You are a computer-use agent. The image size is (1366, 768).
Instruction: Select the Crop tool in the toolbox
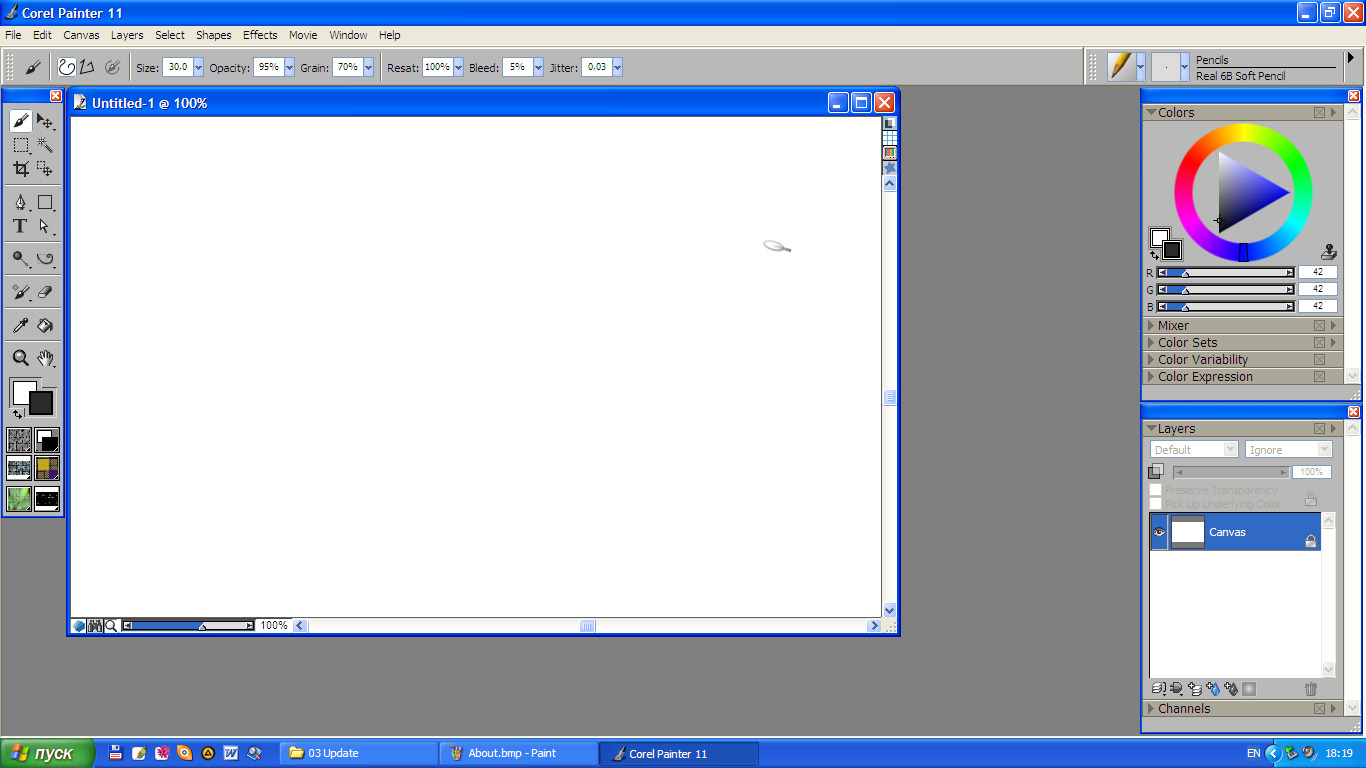tap(21, 169)
